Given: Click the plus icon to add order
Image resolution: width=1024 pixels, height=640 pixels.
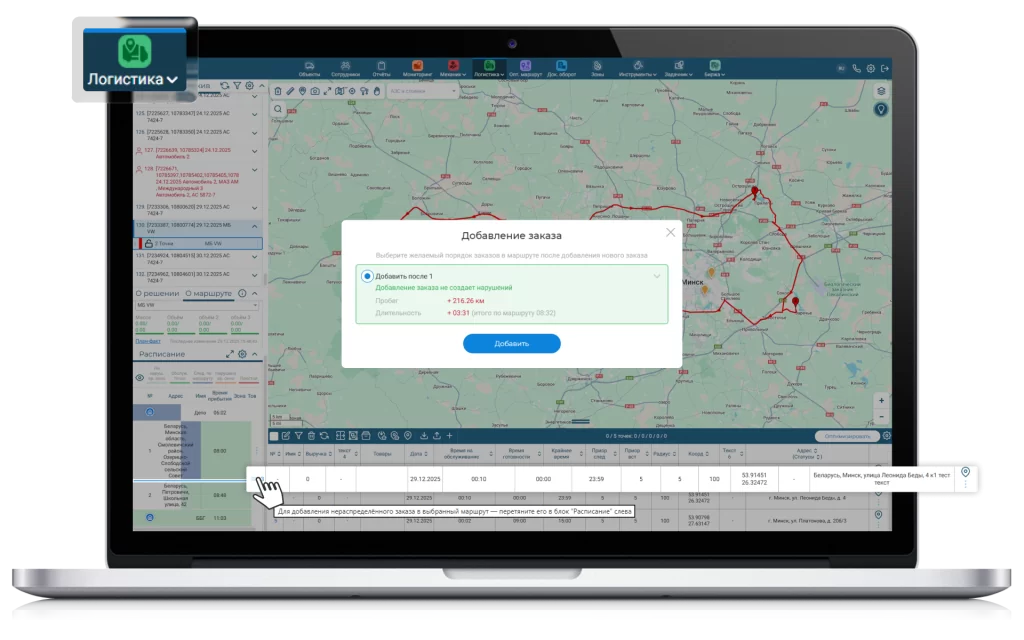Looking at the screenshot, I should [x=450, y=436].
